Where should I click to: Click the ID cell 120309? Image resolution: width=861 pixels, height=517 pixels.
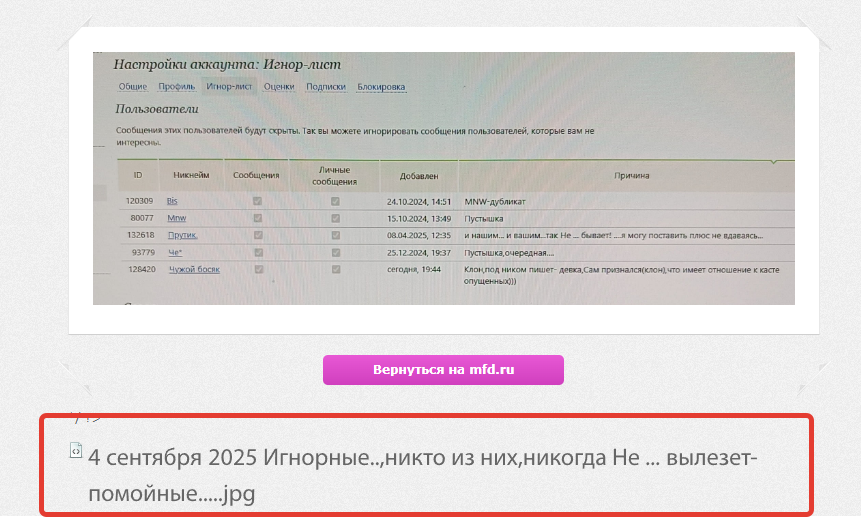click(x=139, y=201)
